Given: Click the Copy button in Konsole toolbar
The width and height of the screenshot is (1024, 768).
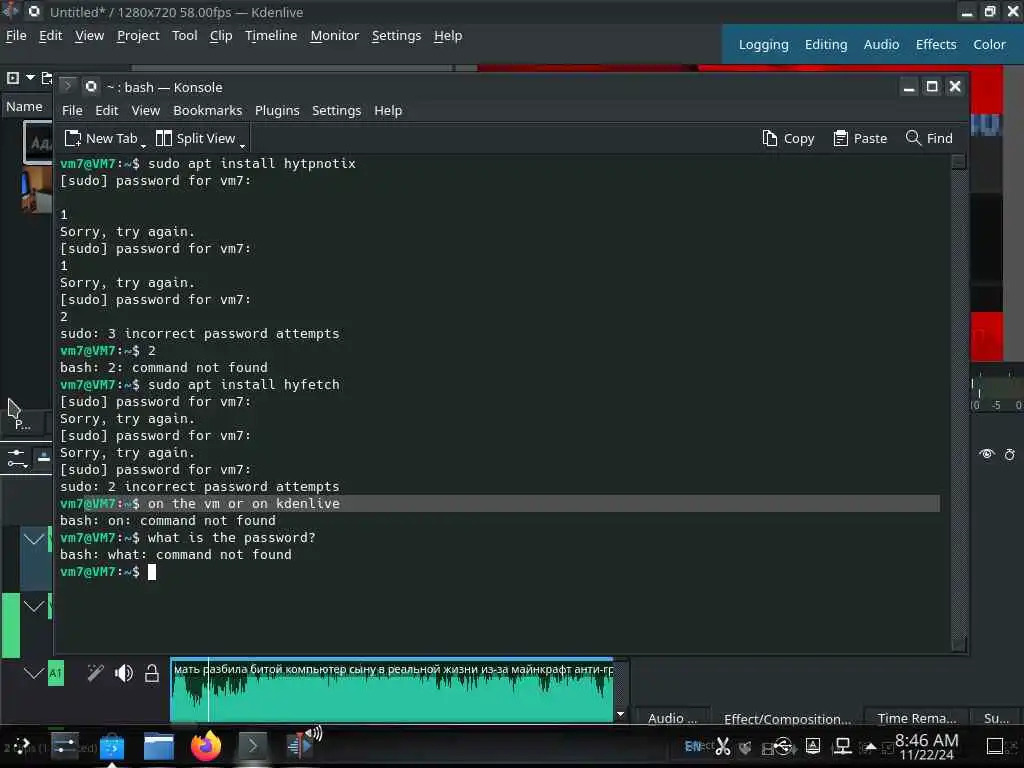Looking at the screenshot, I should pos(789,138).
